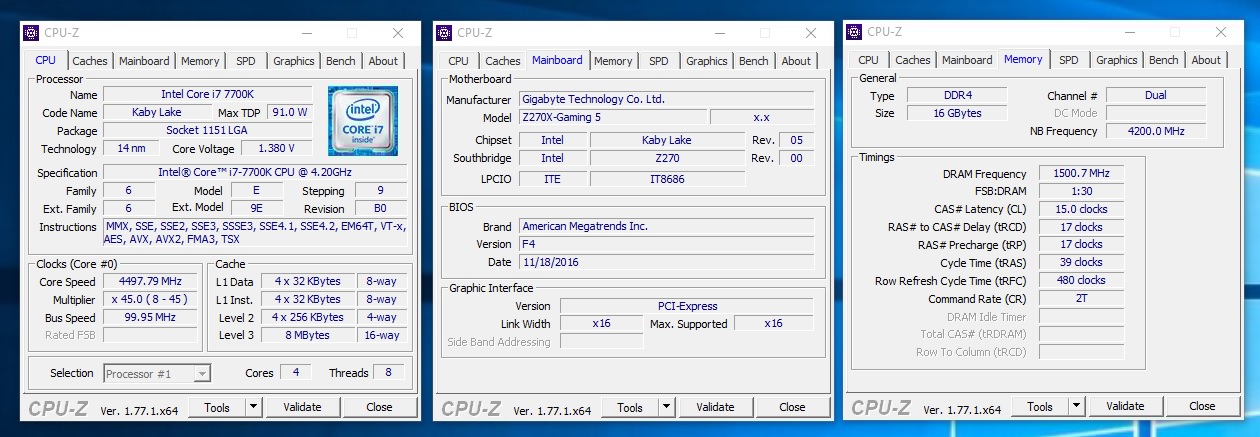Click the Core Voltage 1.380 V field
The image size is (1260, 437).
tap(277, 148)
